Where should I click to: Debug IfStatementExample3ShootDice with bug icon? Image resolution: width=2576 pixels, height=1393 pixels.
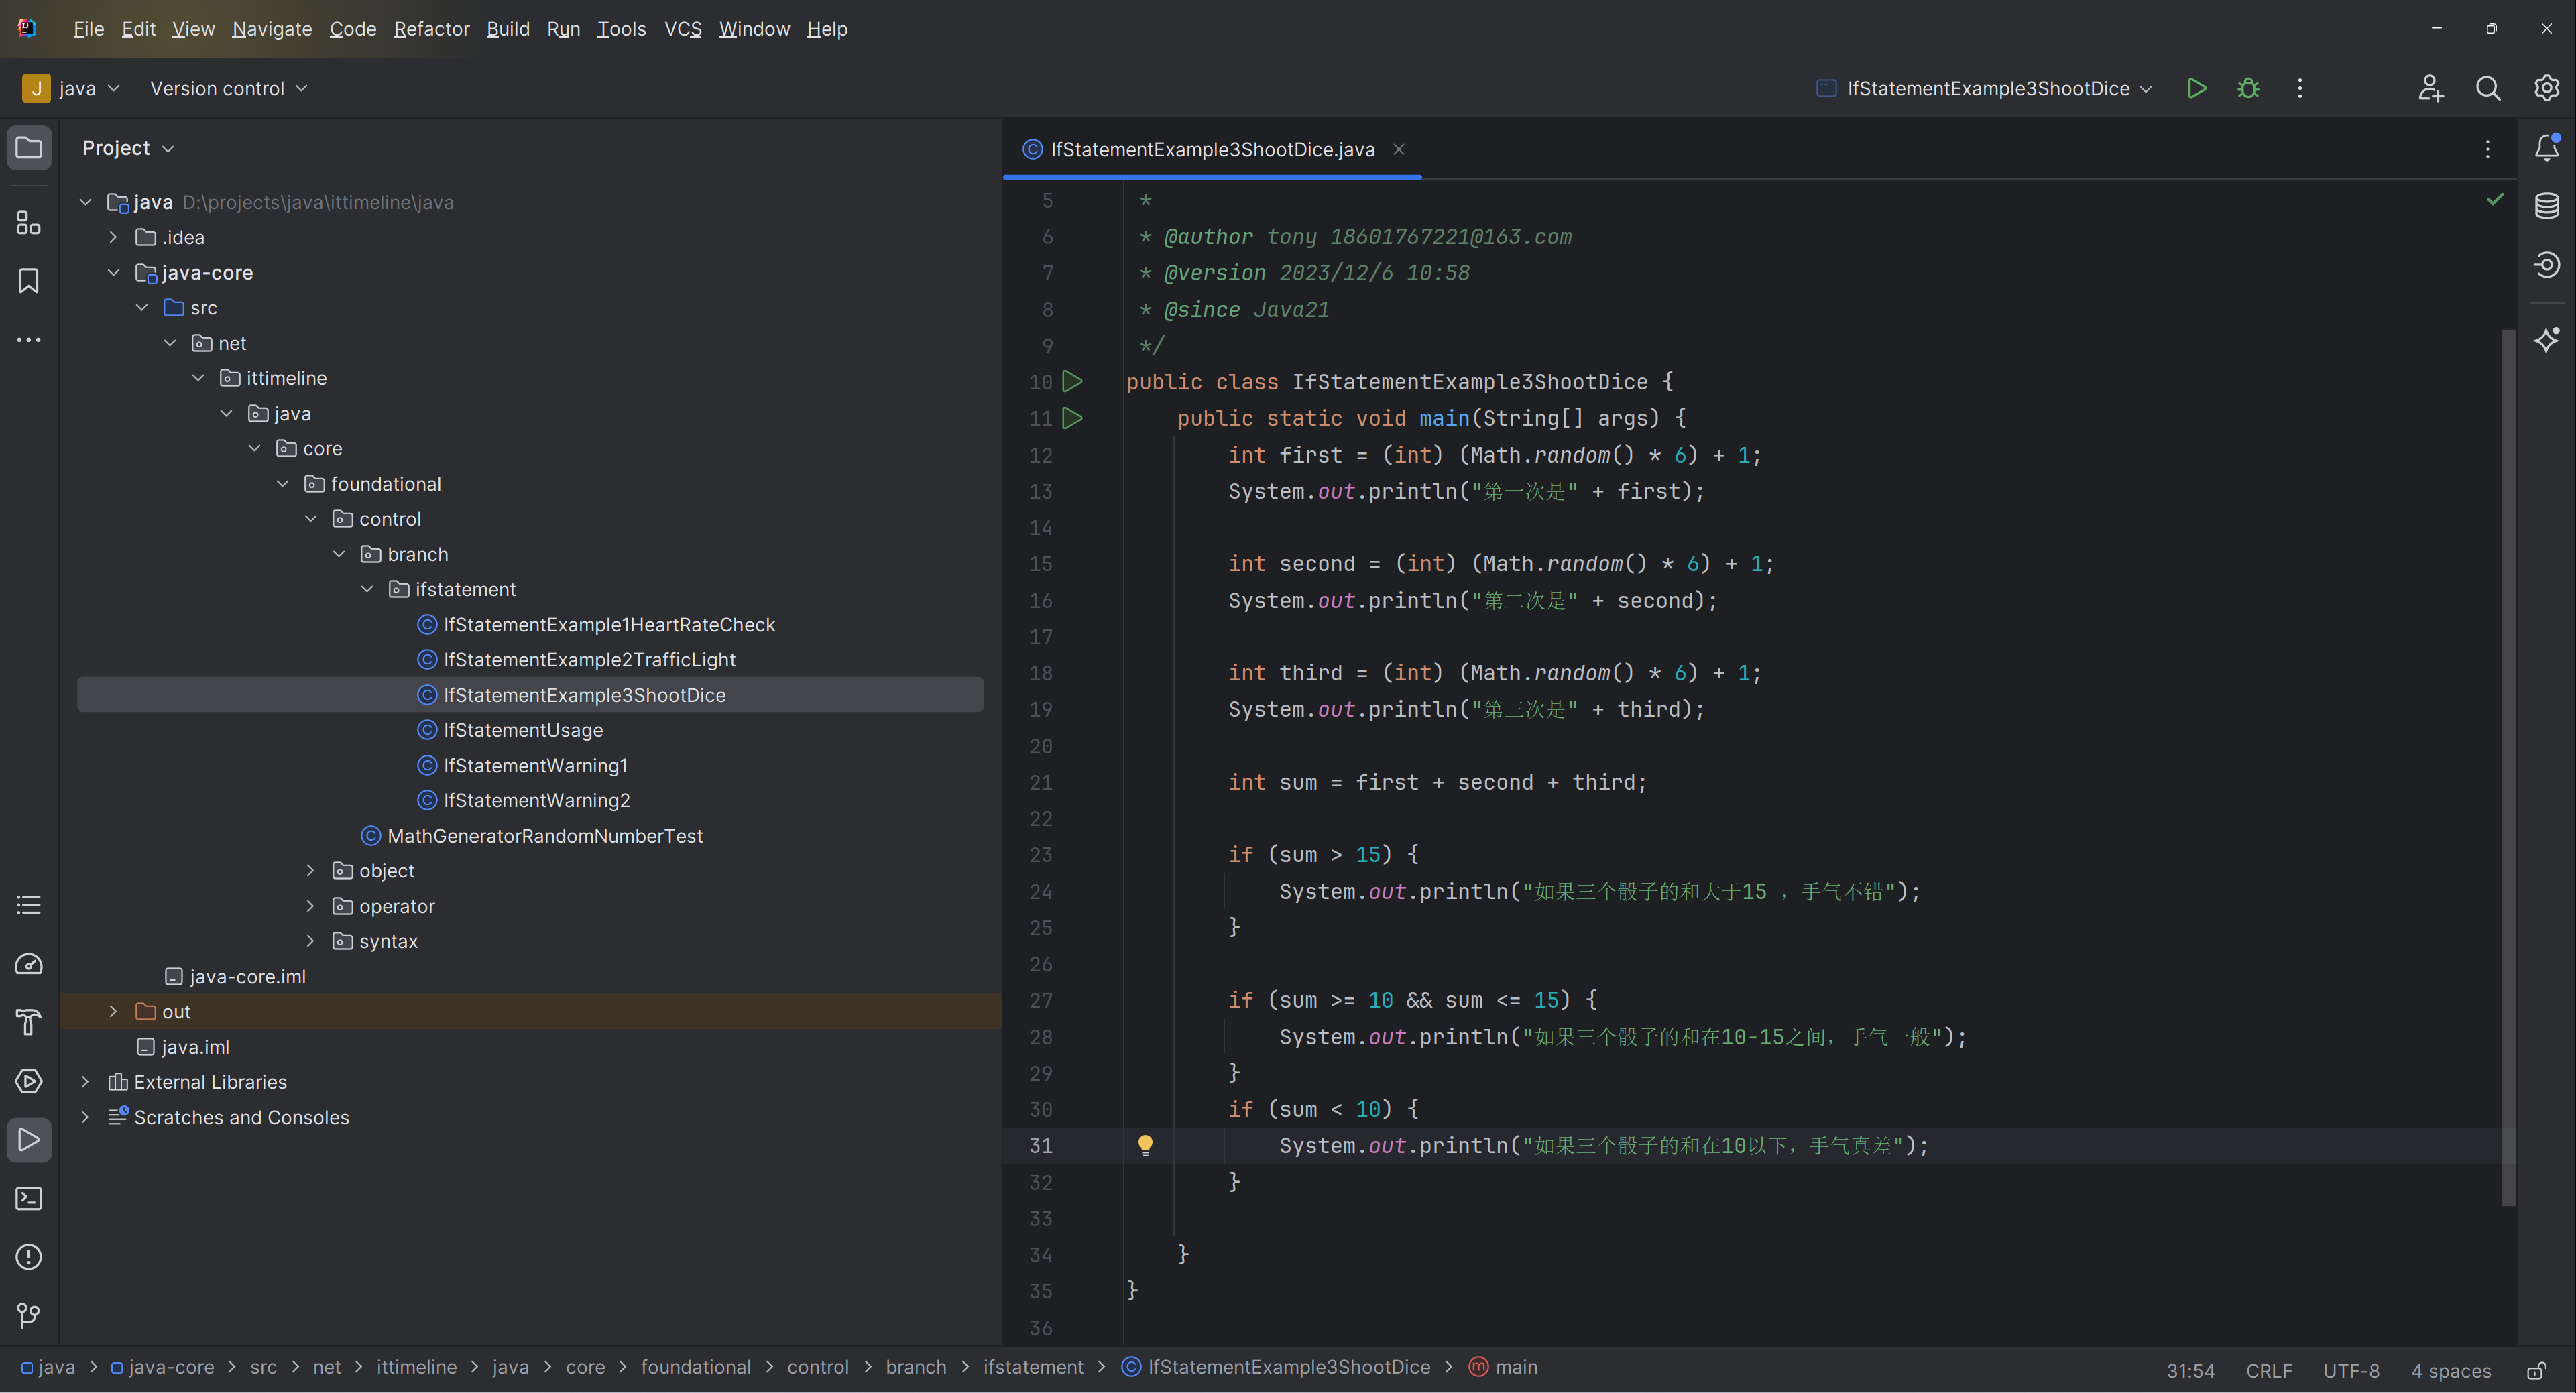click(x=2248, y=88)
